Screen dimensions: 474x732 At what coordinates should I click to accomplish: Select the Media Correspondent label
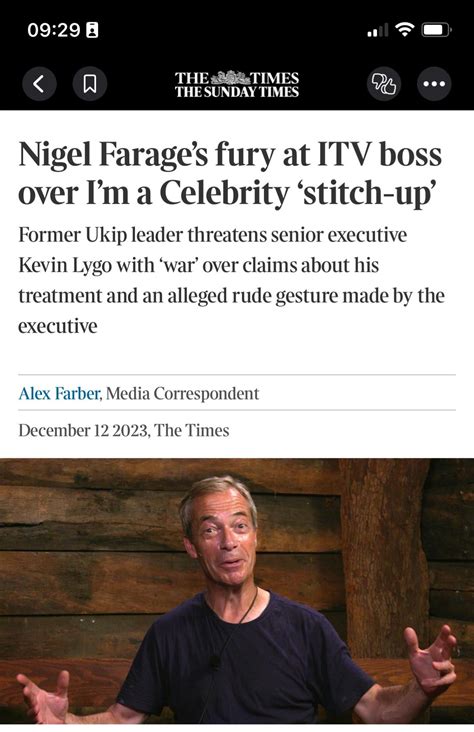coord(182,394)
